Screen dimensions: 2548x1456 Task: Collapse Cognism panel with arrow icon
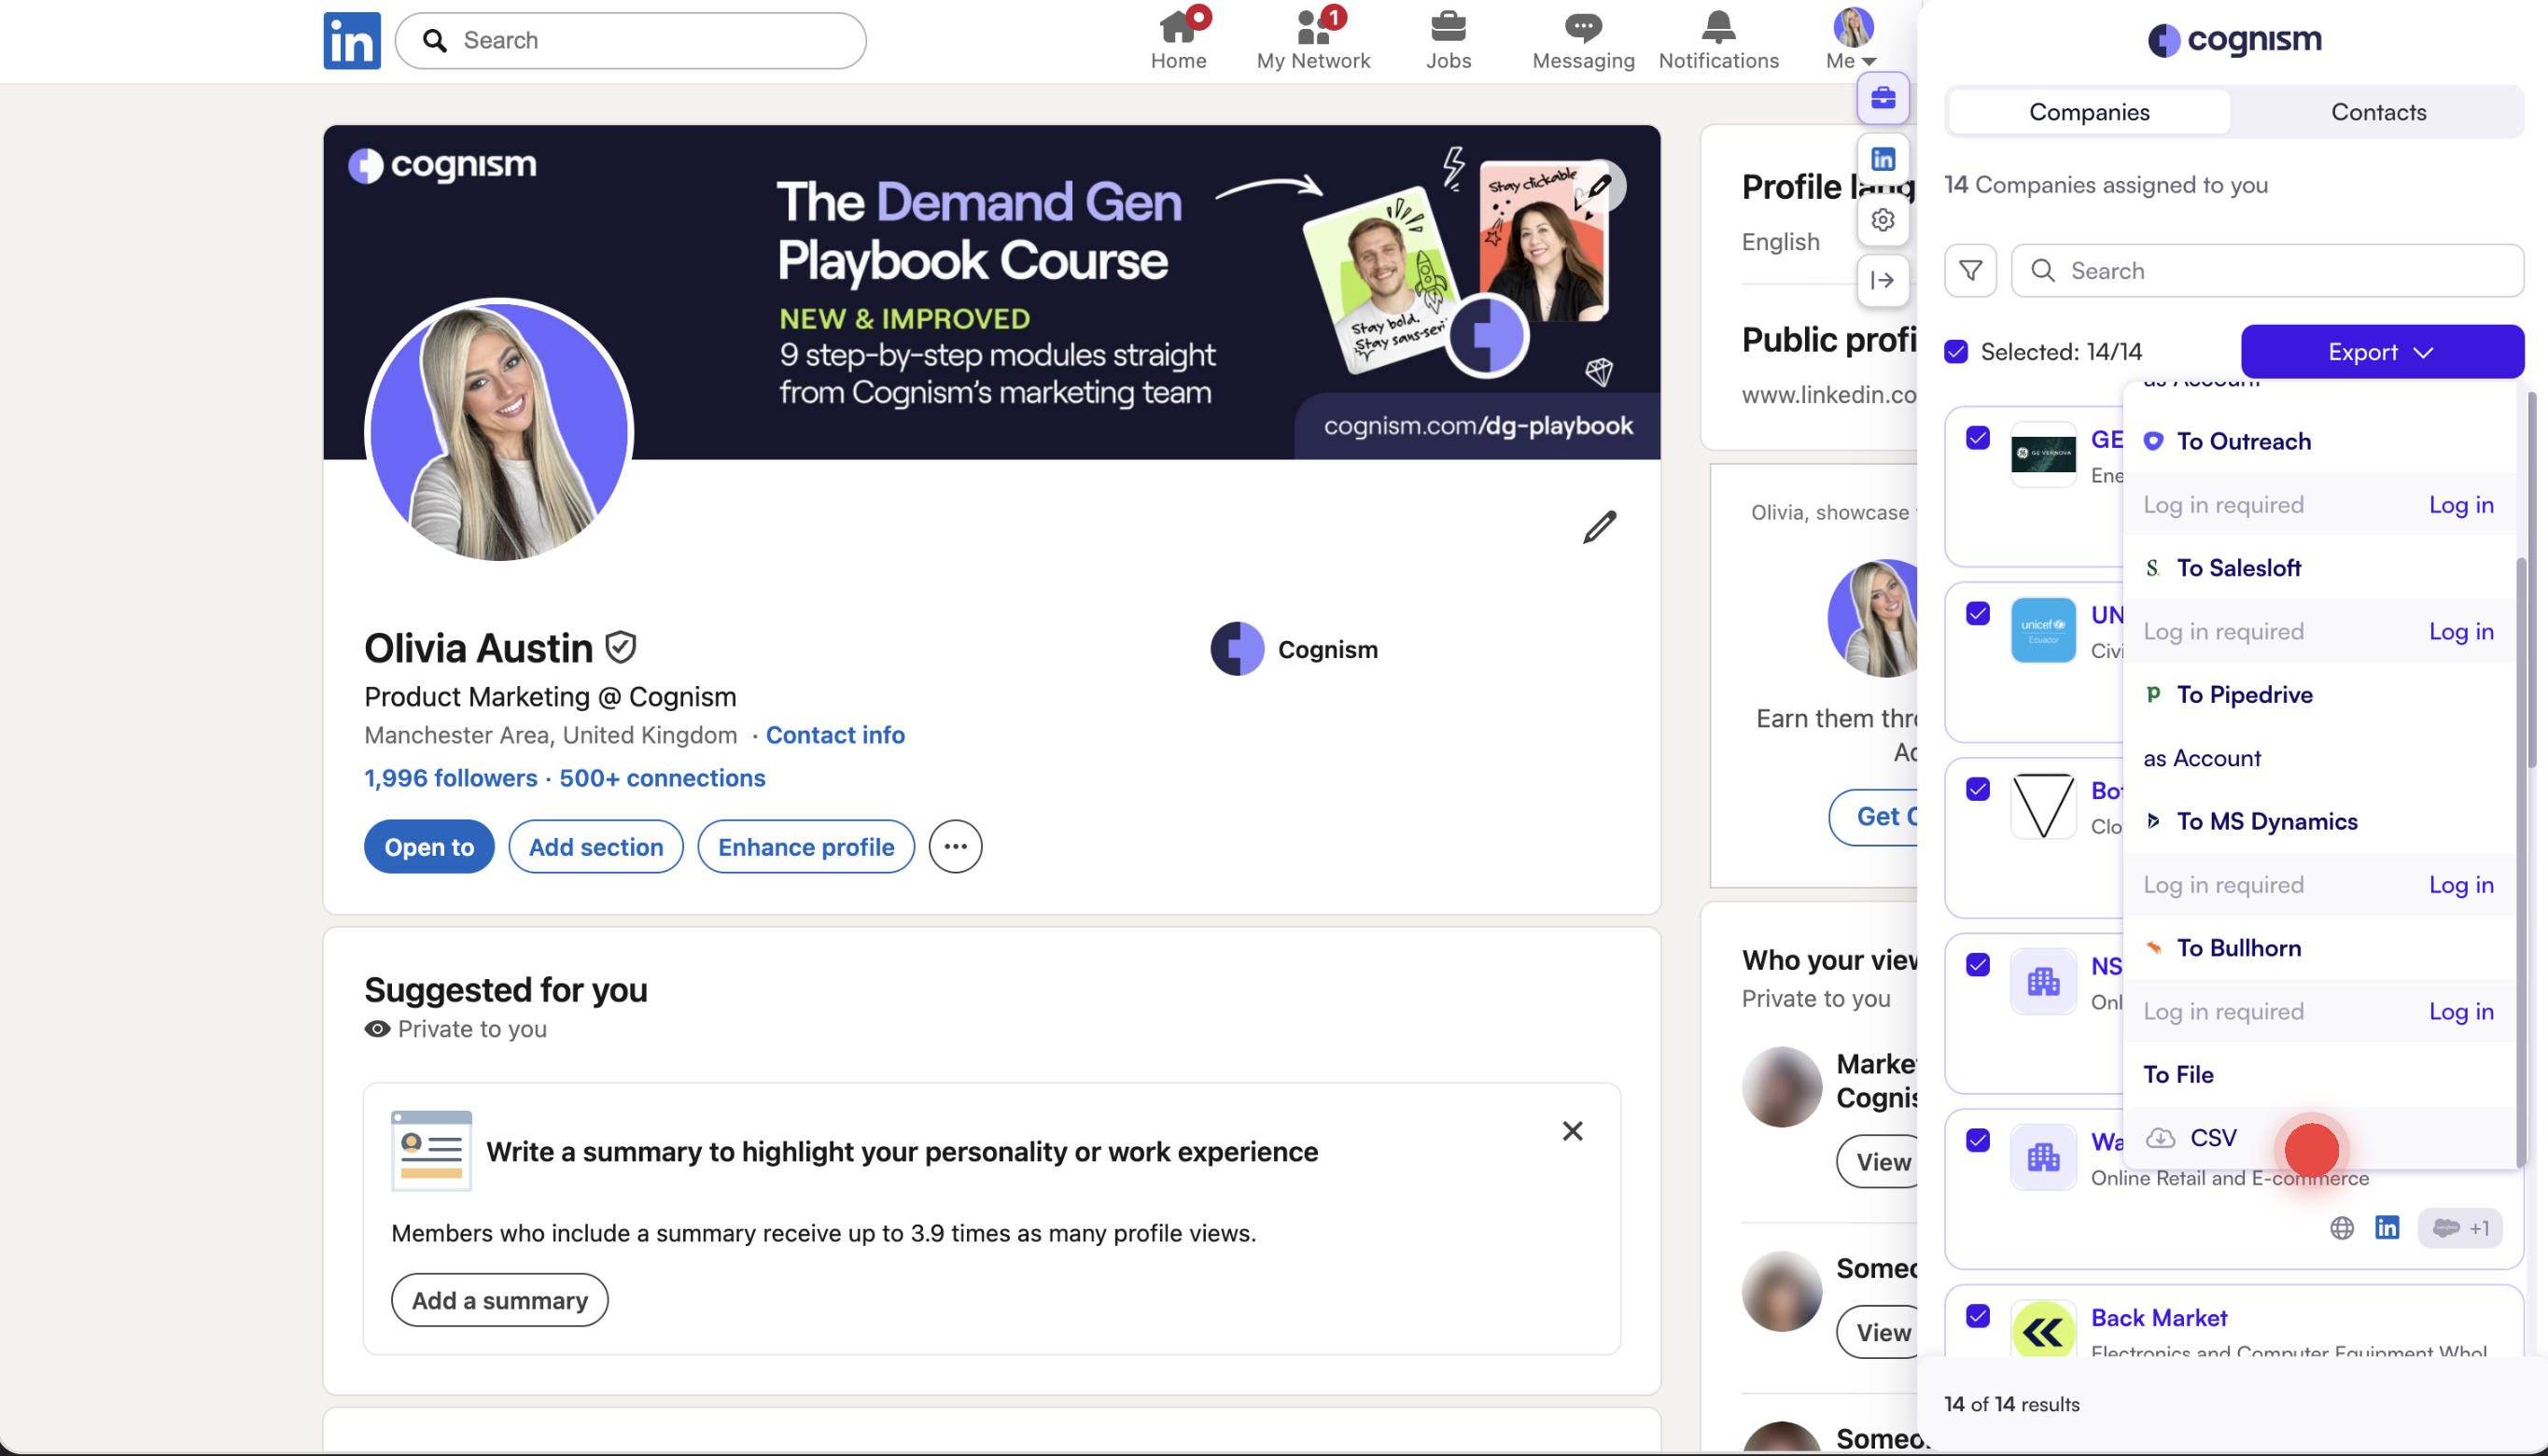(x=1883, y=280)
